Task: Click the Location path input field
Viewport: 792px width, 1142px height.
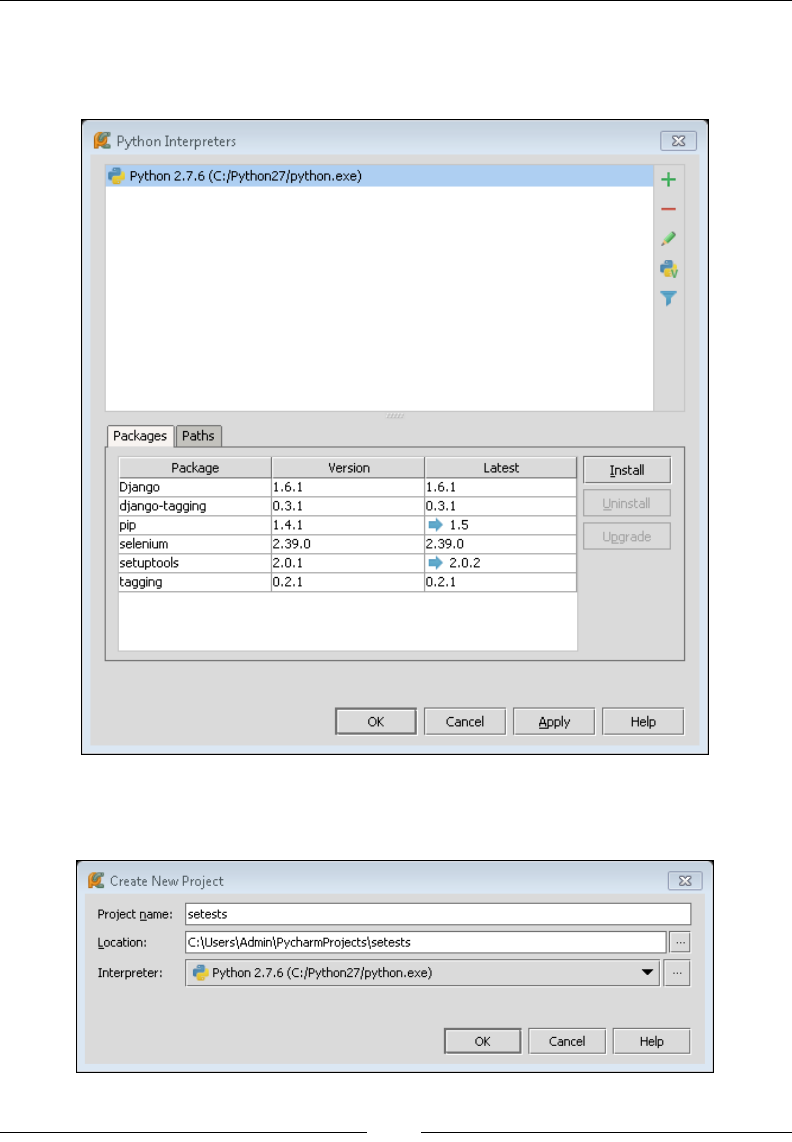Action: [x=426, y=942]
